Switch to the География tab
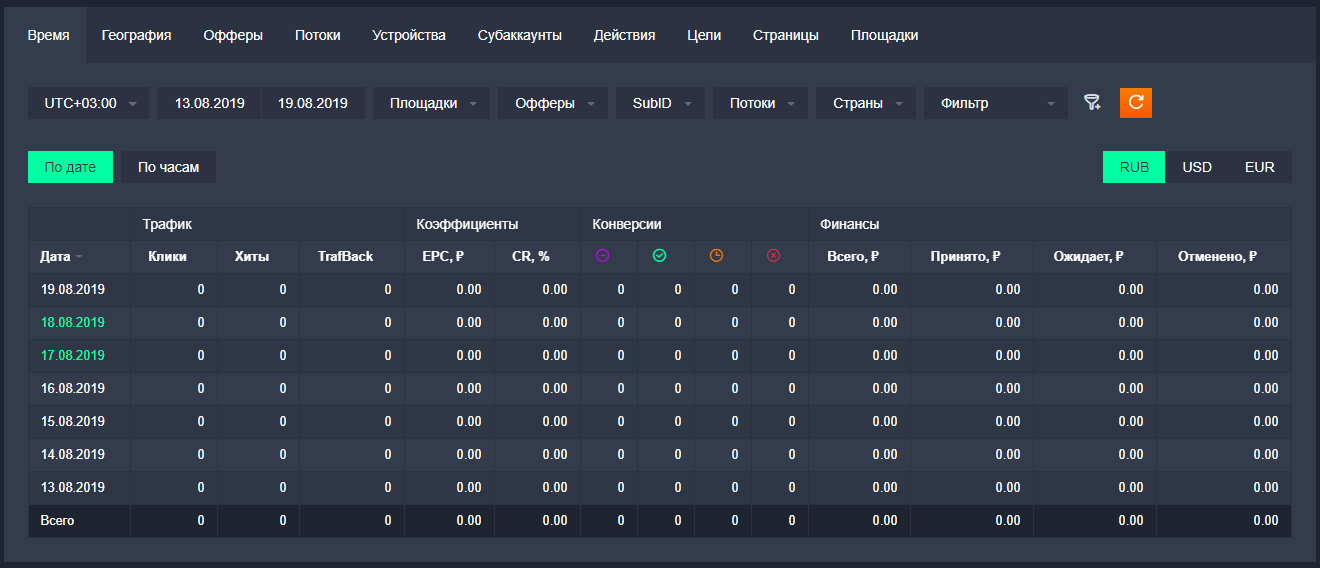Image resolution: width=1320 pixels, height=568 pixels. tap(136, 35)
